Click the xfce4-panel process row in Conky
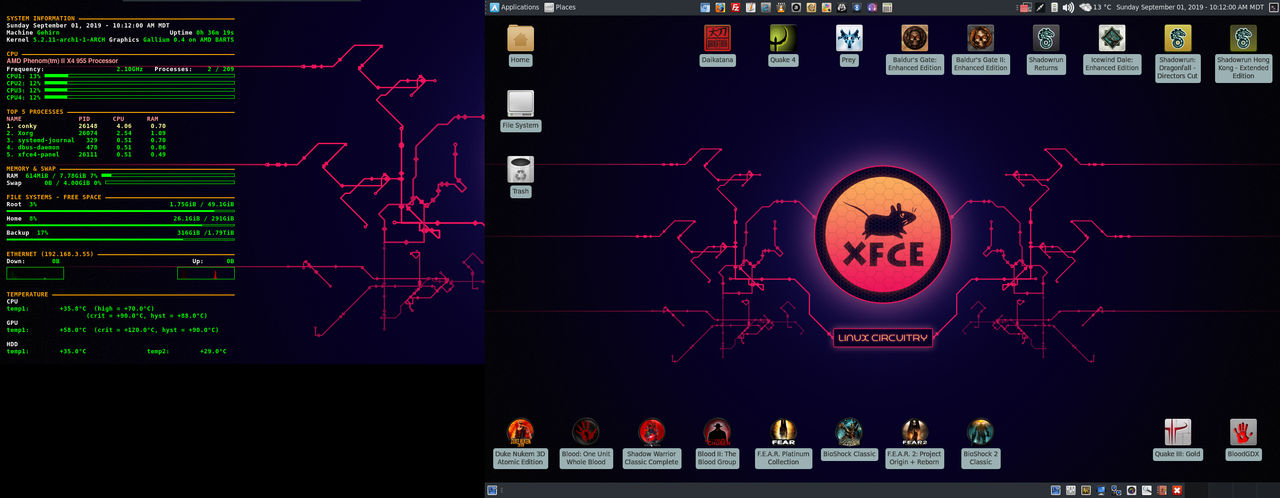 (x=84, y=155)
